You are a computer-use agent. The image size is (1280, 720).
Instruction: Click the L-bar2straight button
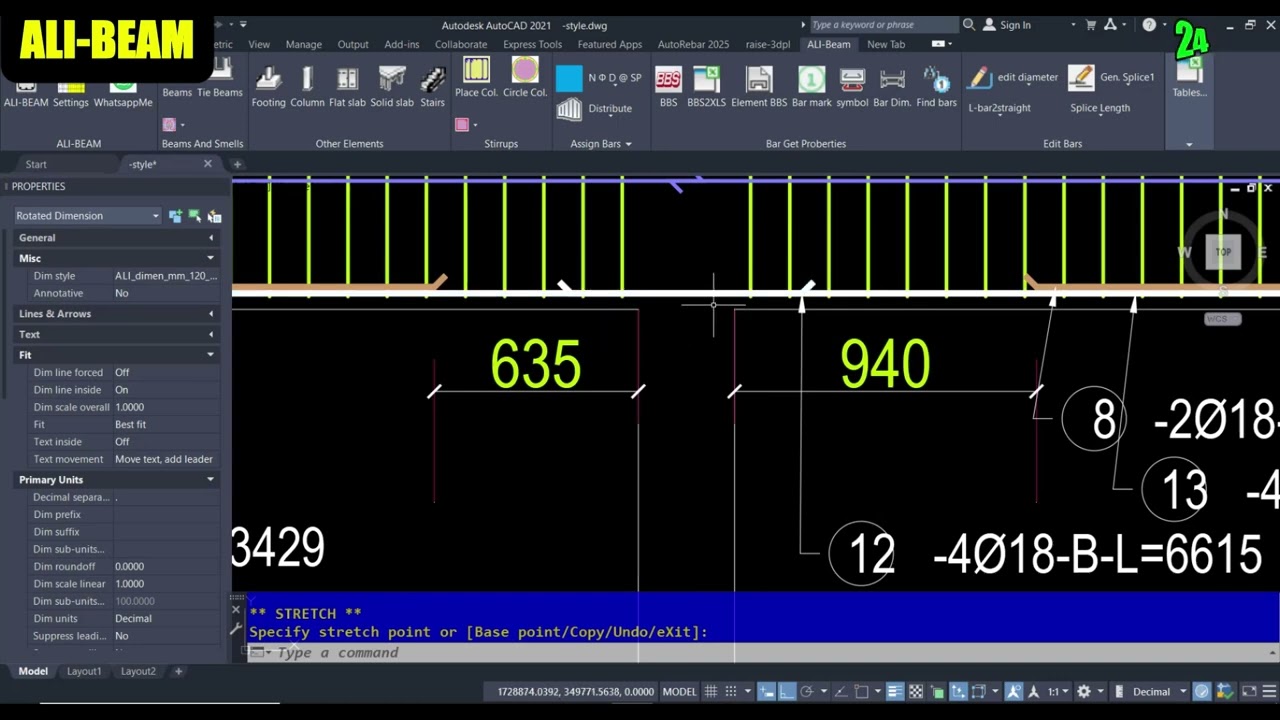click(999, 108)
